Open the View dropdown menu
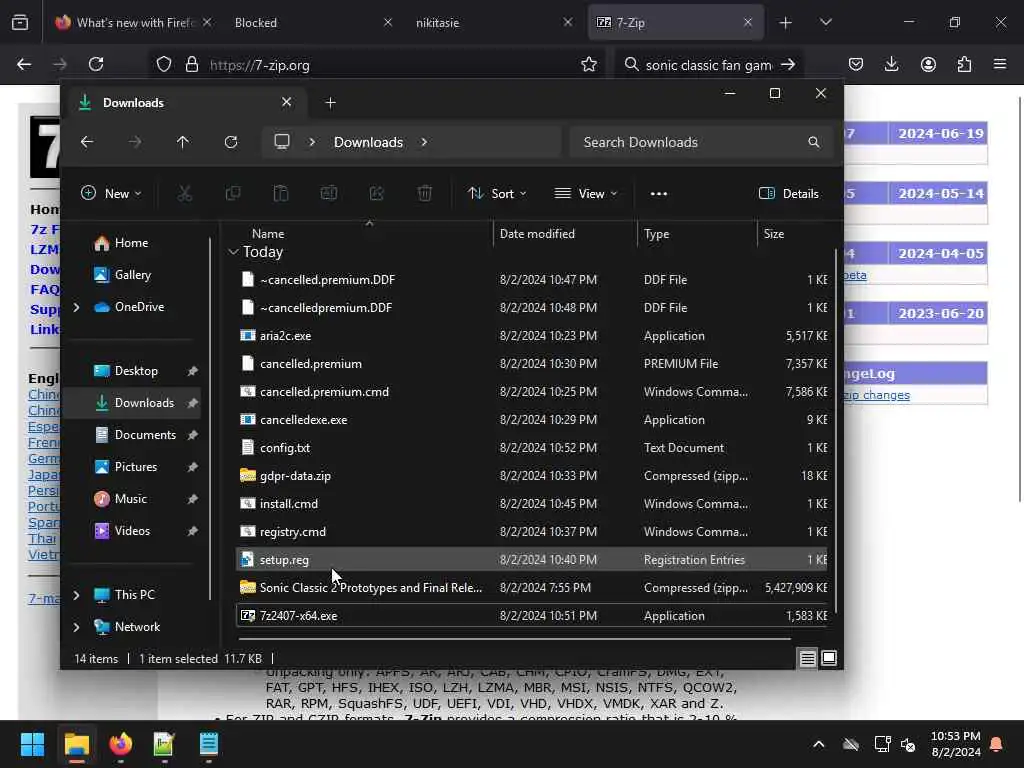The image size is (1024, 768). 586,193
